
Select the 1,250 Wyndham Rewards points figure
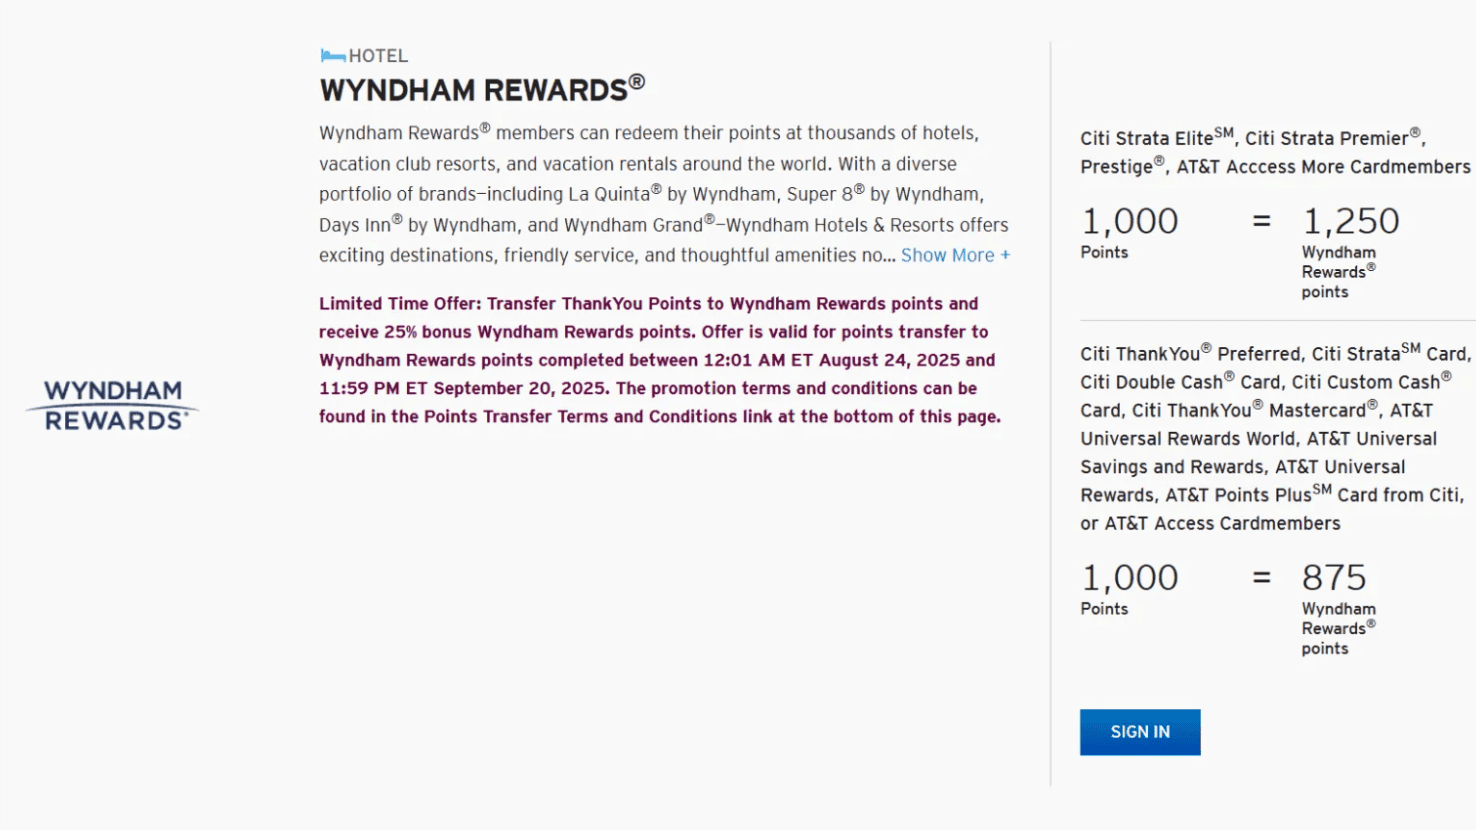point(1352,221)
